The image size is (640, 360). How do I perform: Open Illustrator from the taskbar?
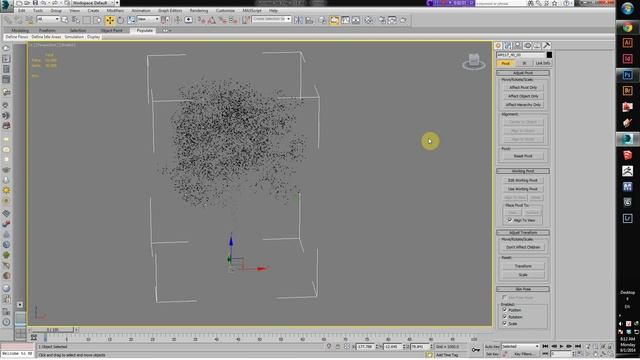point(627,43)
